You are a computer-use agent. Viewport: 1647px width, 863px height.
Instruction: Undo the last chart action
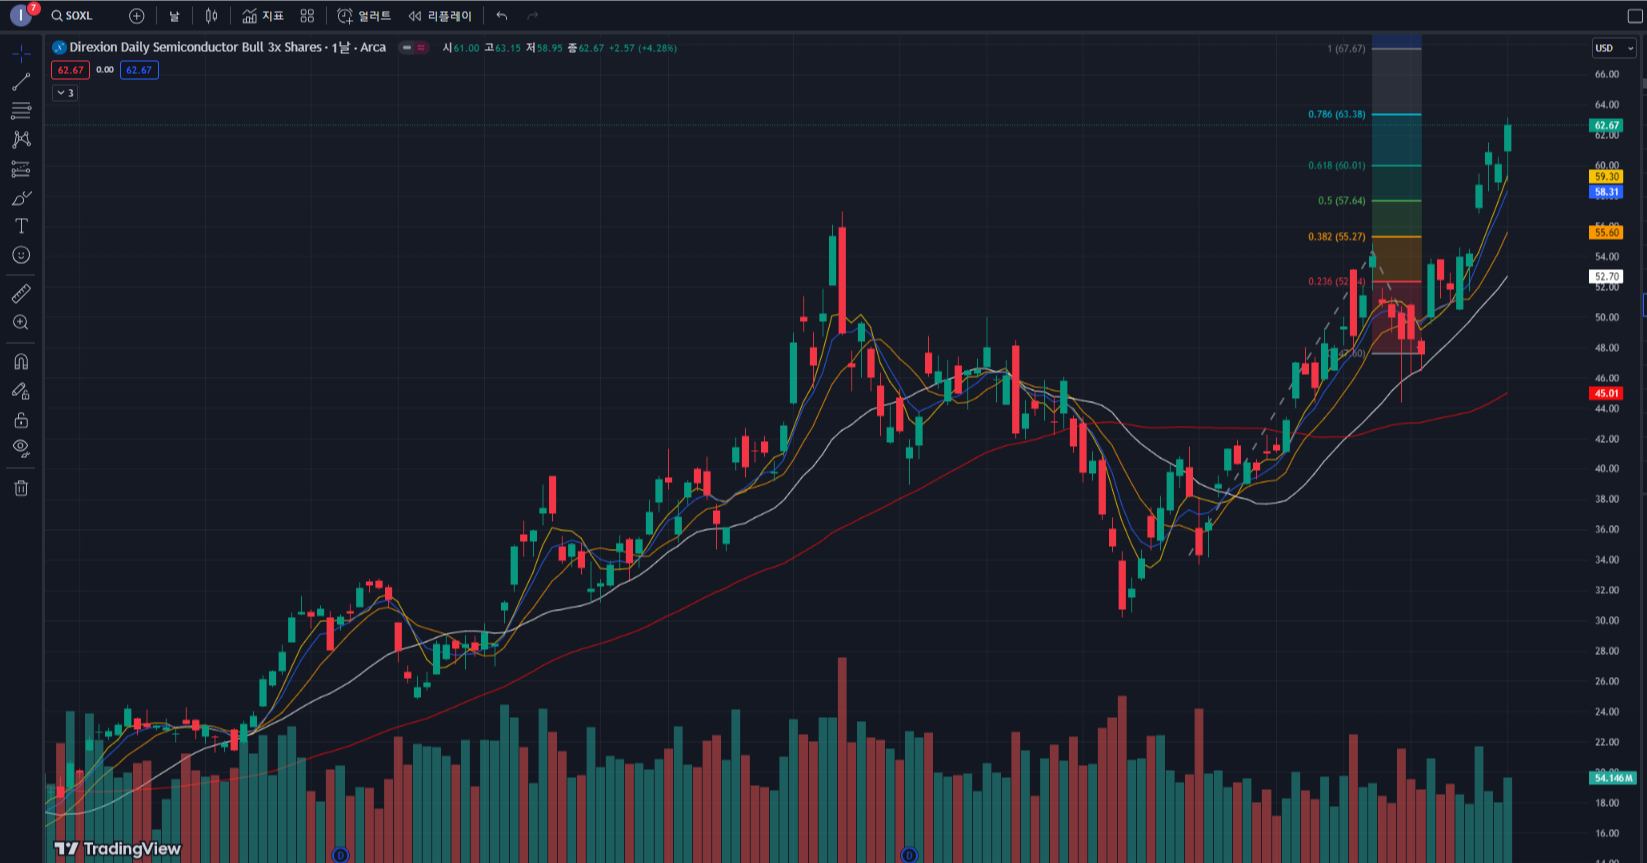click(502, 16)
